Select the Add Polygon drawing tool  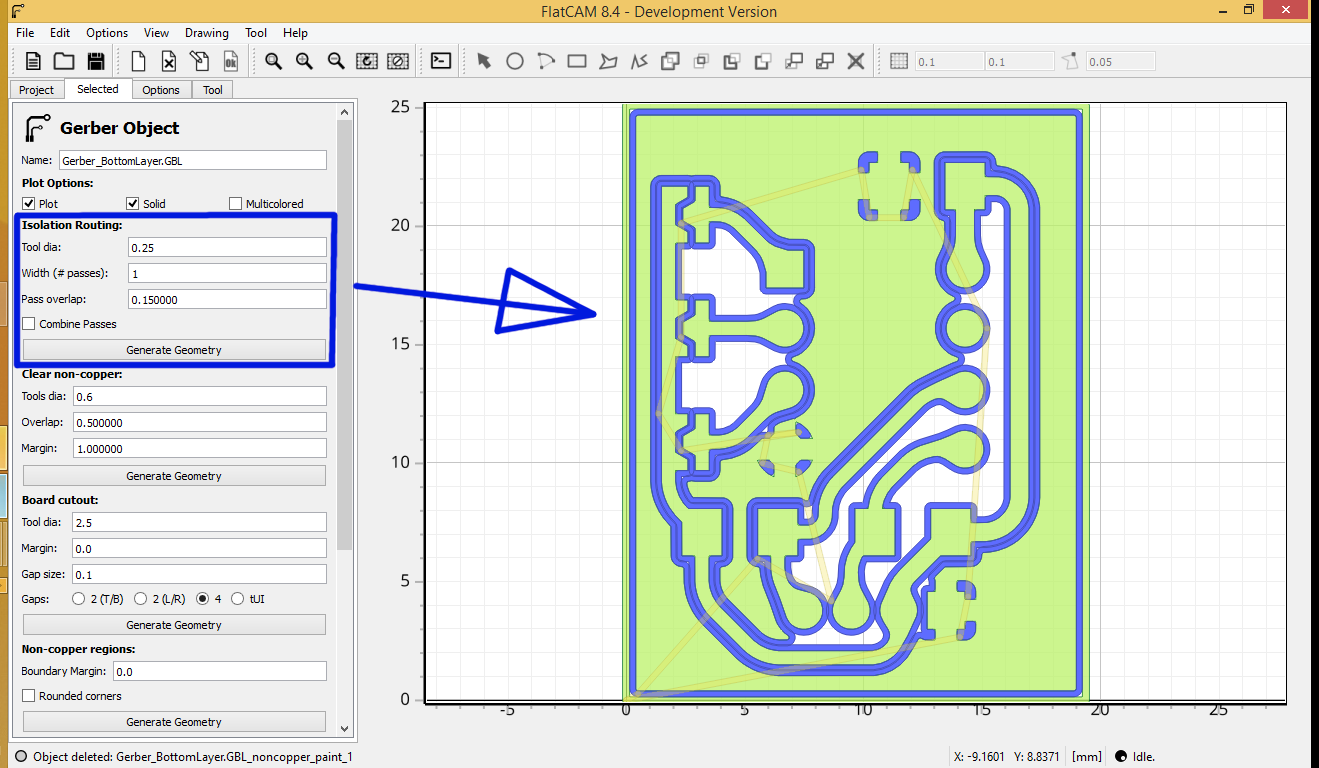(608, 61)
